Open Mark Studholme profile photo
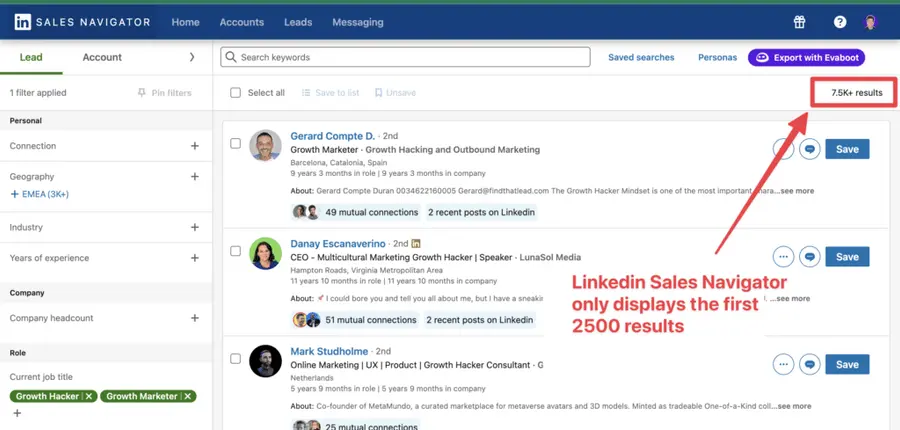This screenshot has height=430, width=900. [265, 361]
